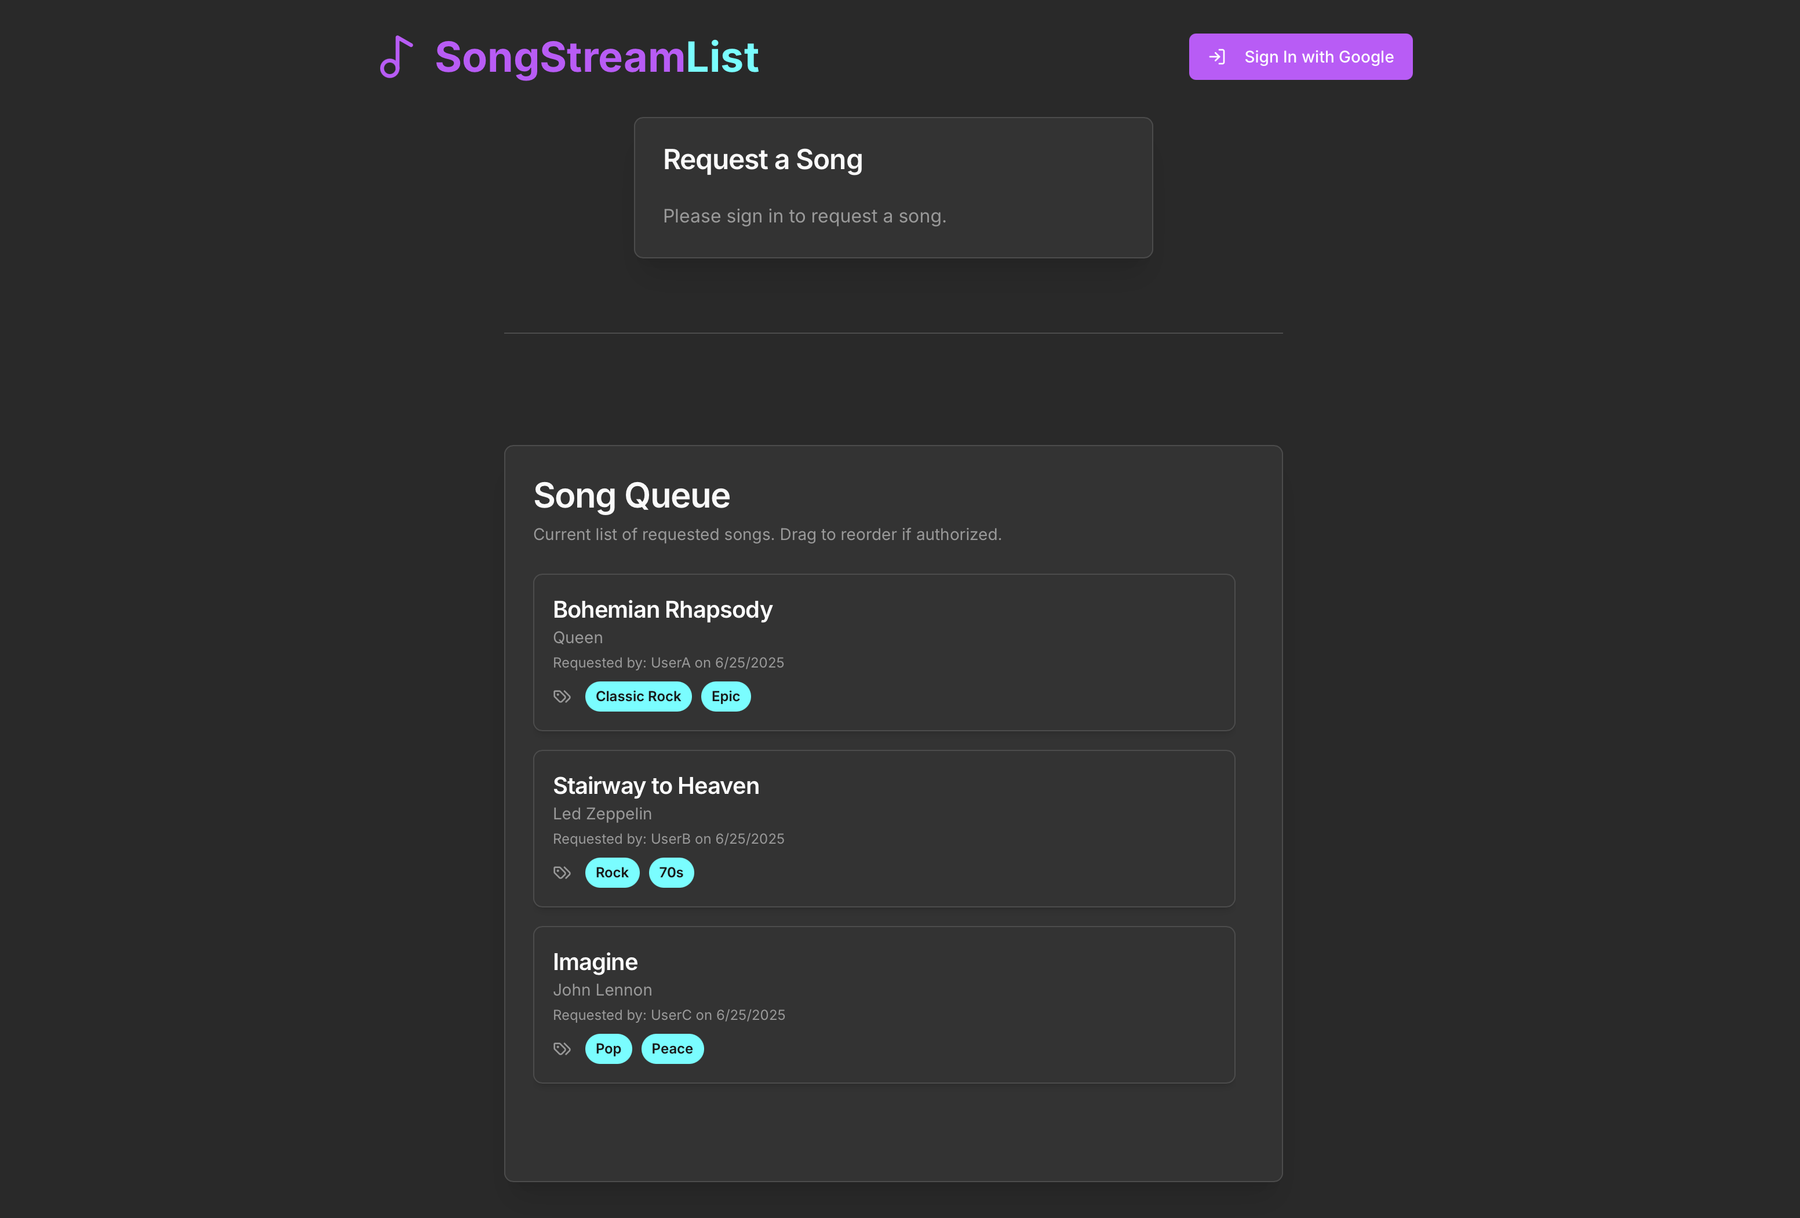Click the Song Queue heading
This screenshot has width=1800, height=1218.
tap(631, 496)
